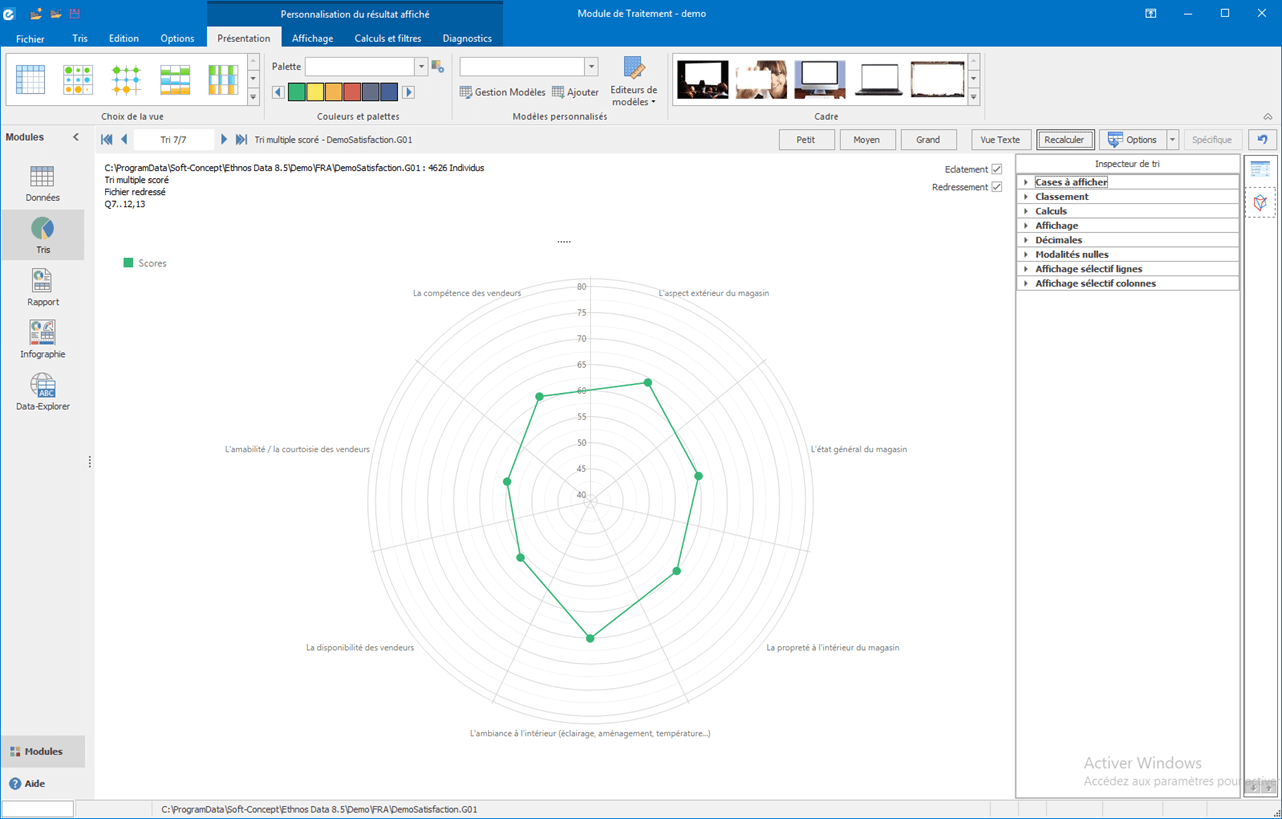This screenshot has width=1282, height=819.
Task: Select the vertical stacked columns view icon
Action: (x=223, y=80)
